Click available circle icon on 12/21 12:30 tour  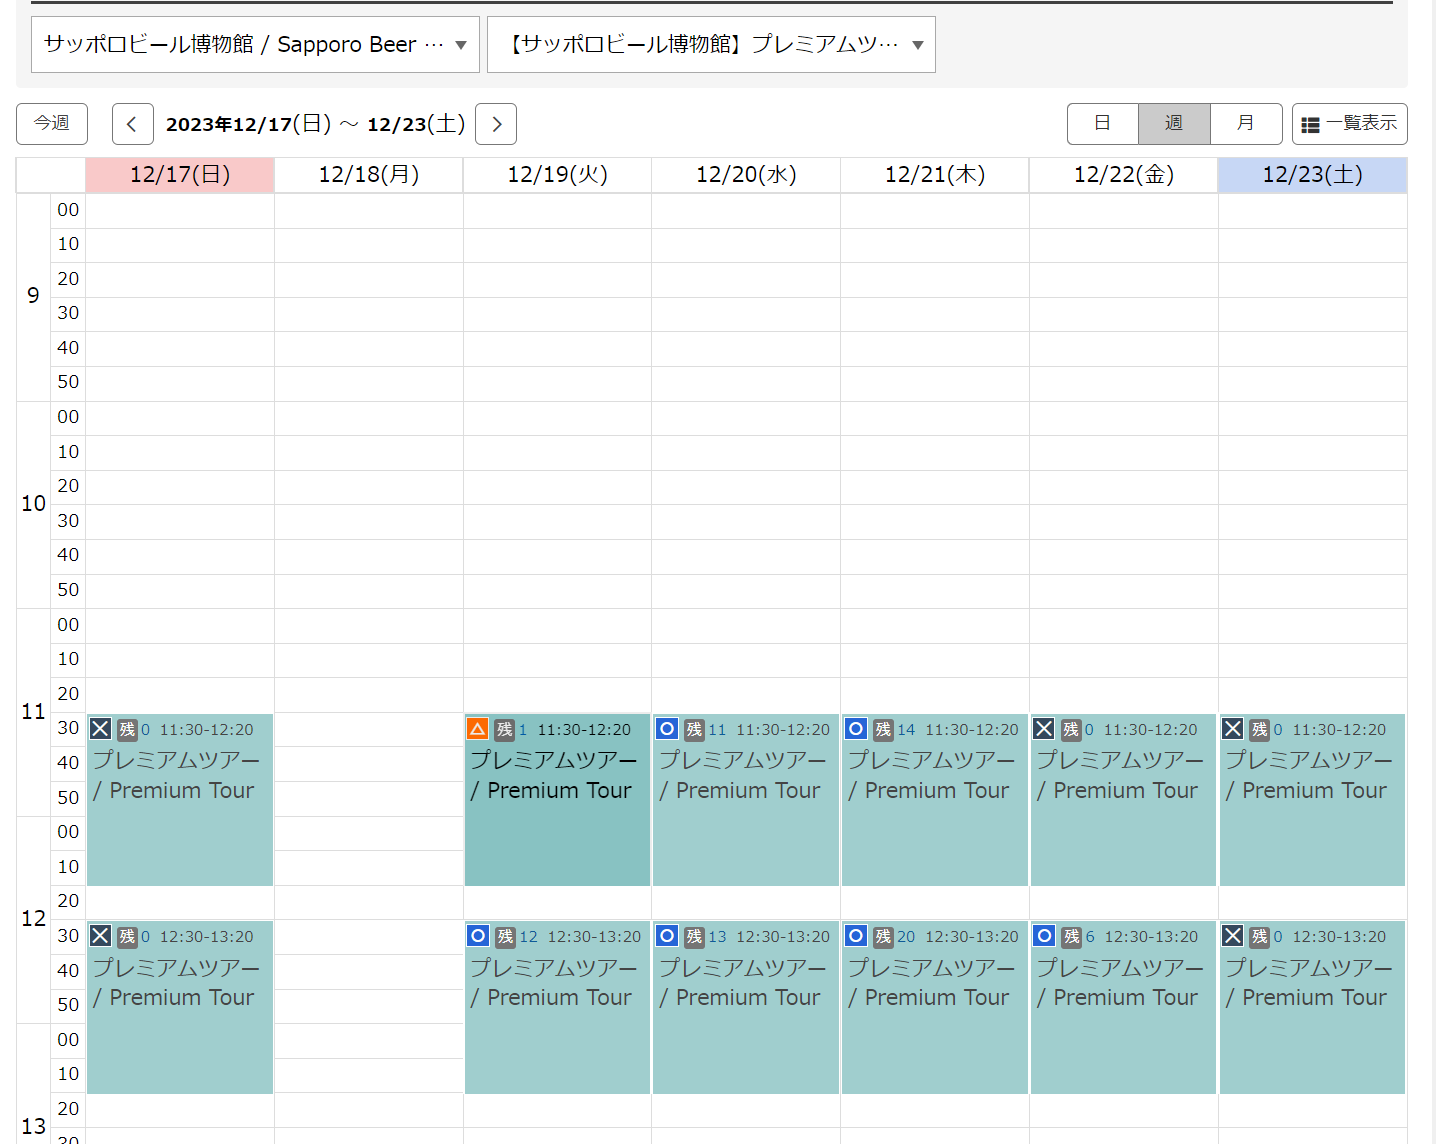tap(856, 936)
